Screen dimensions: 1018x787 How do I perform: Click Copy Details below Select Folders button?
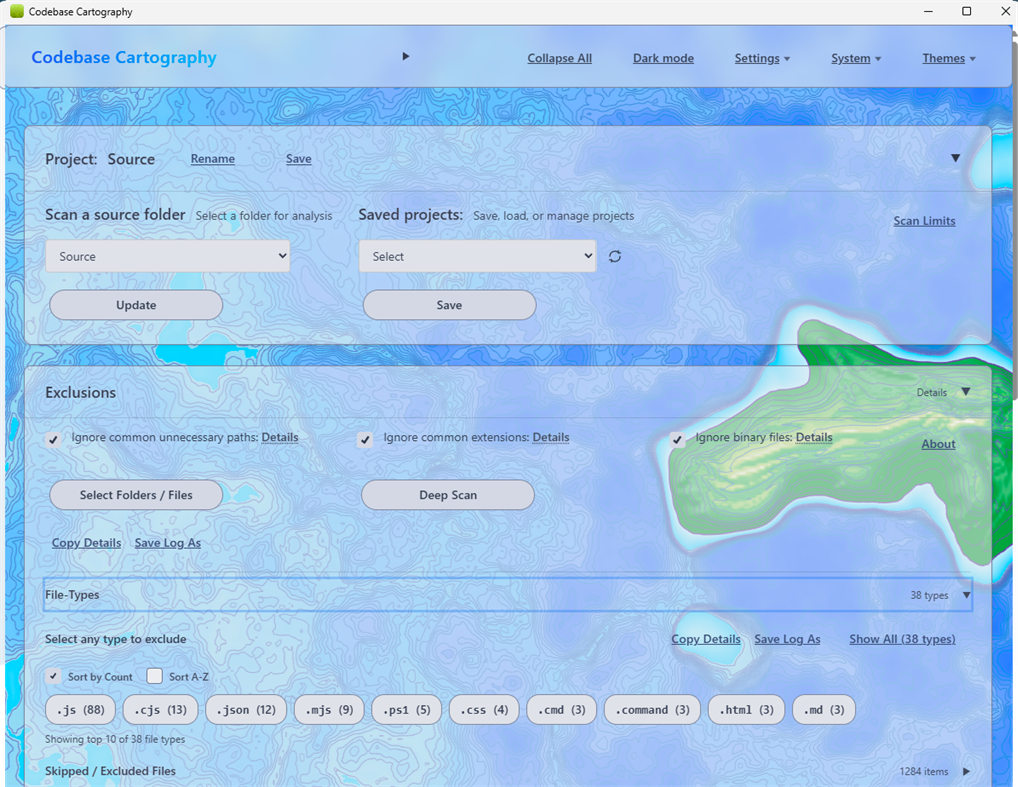[86, 543]
